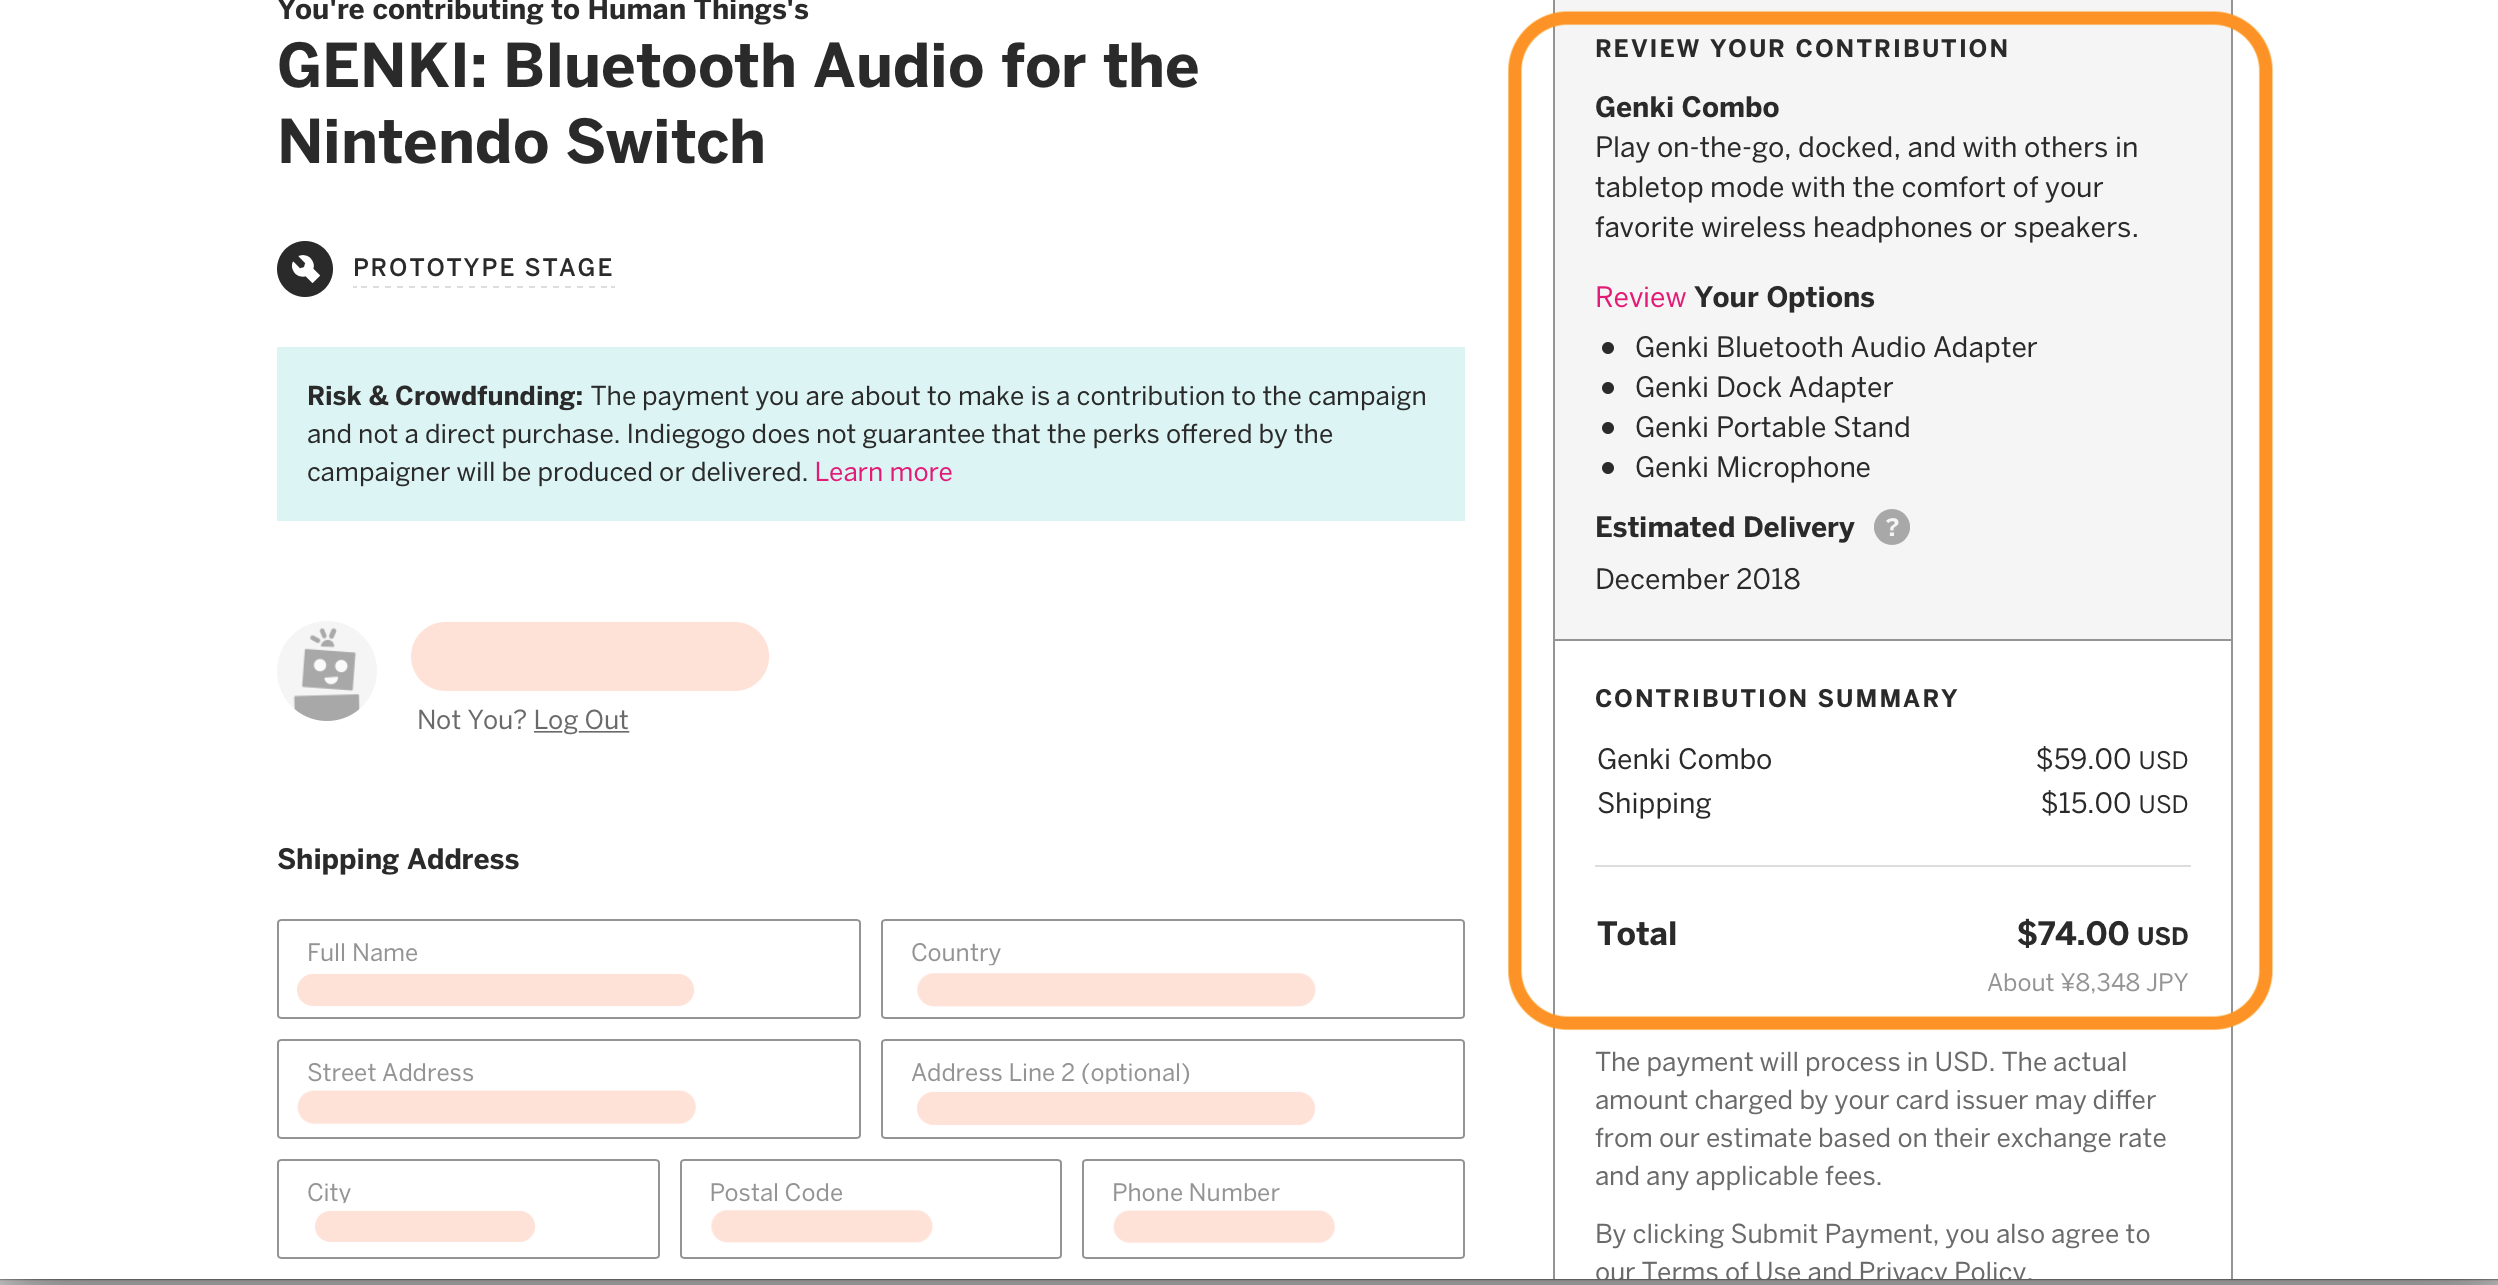Click the Review options link
The image size is (2498, 1285).
(x=1640, y=297)
